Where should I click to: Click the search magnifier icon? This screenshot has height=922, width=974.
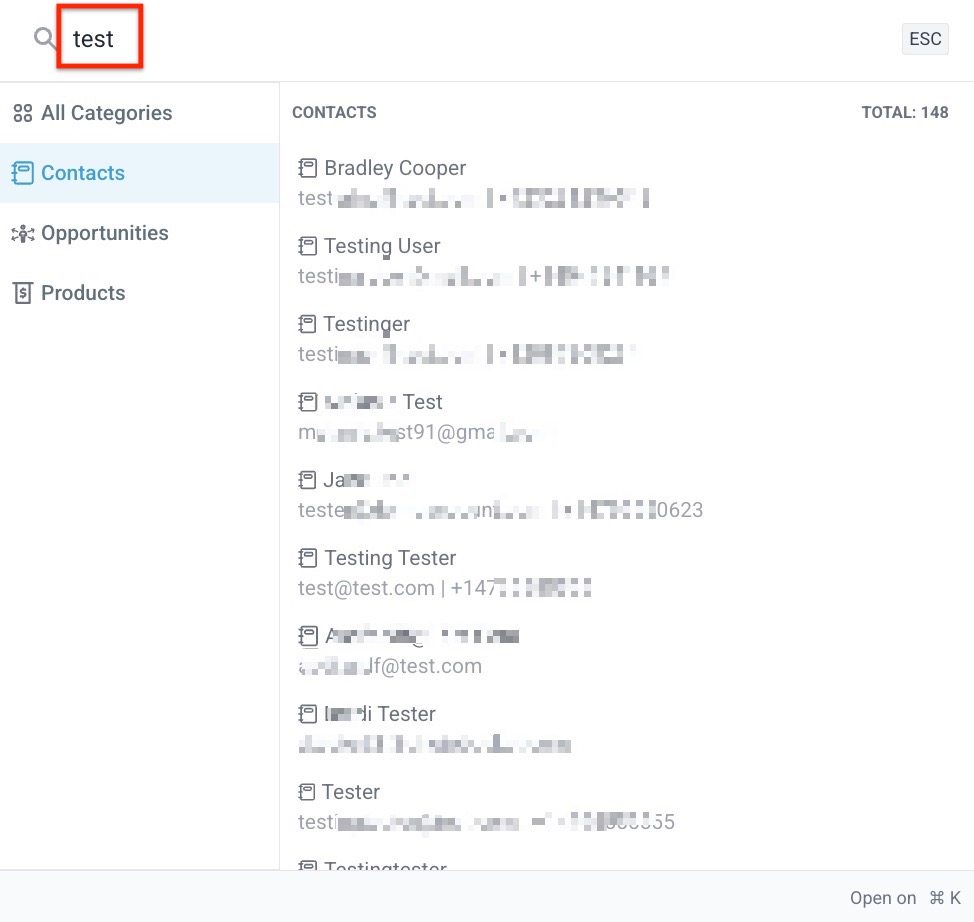[x=44, y=38]
